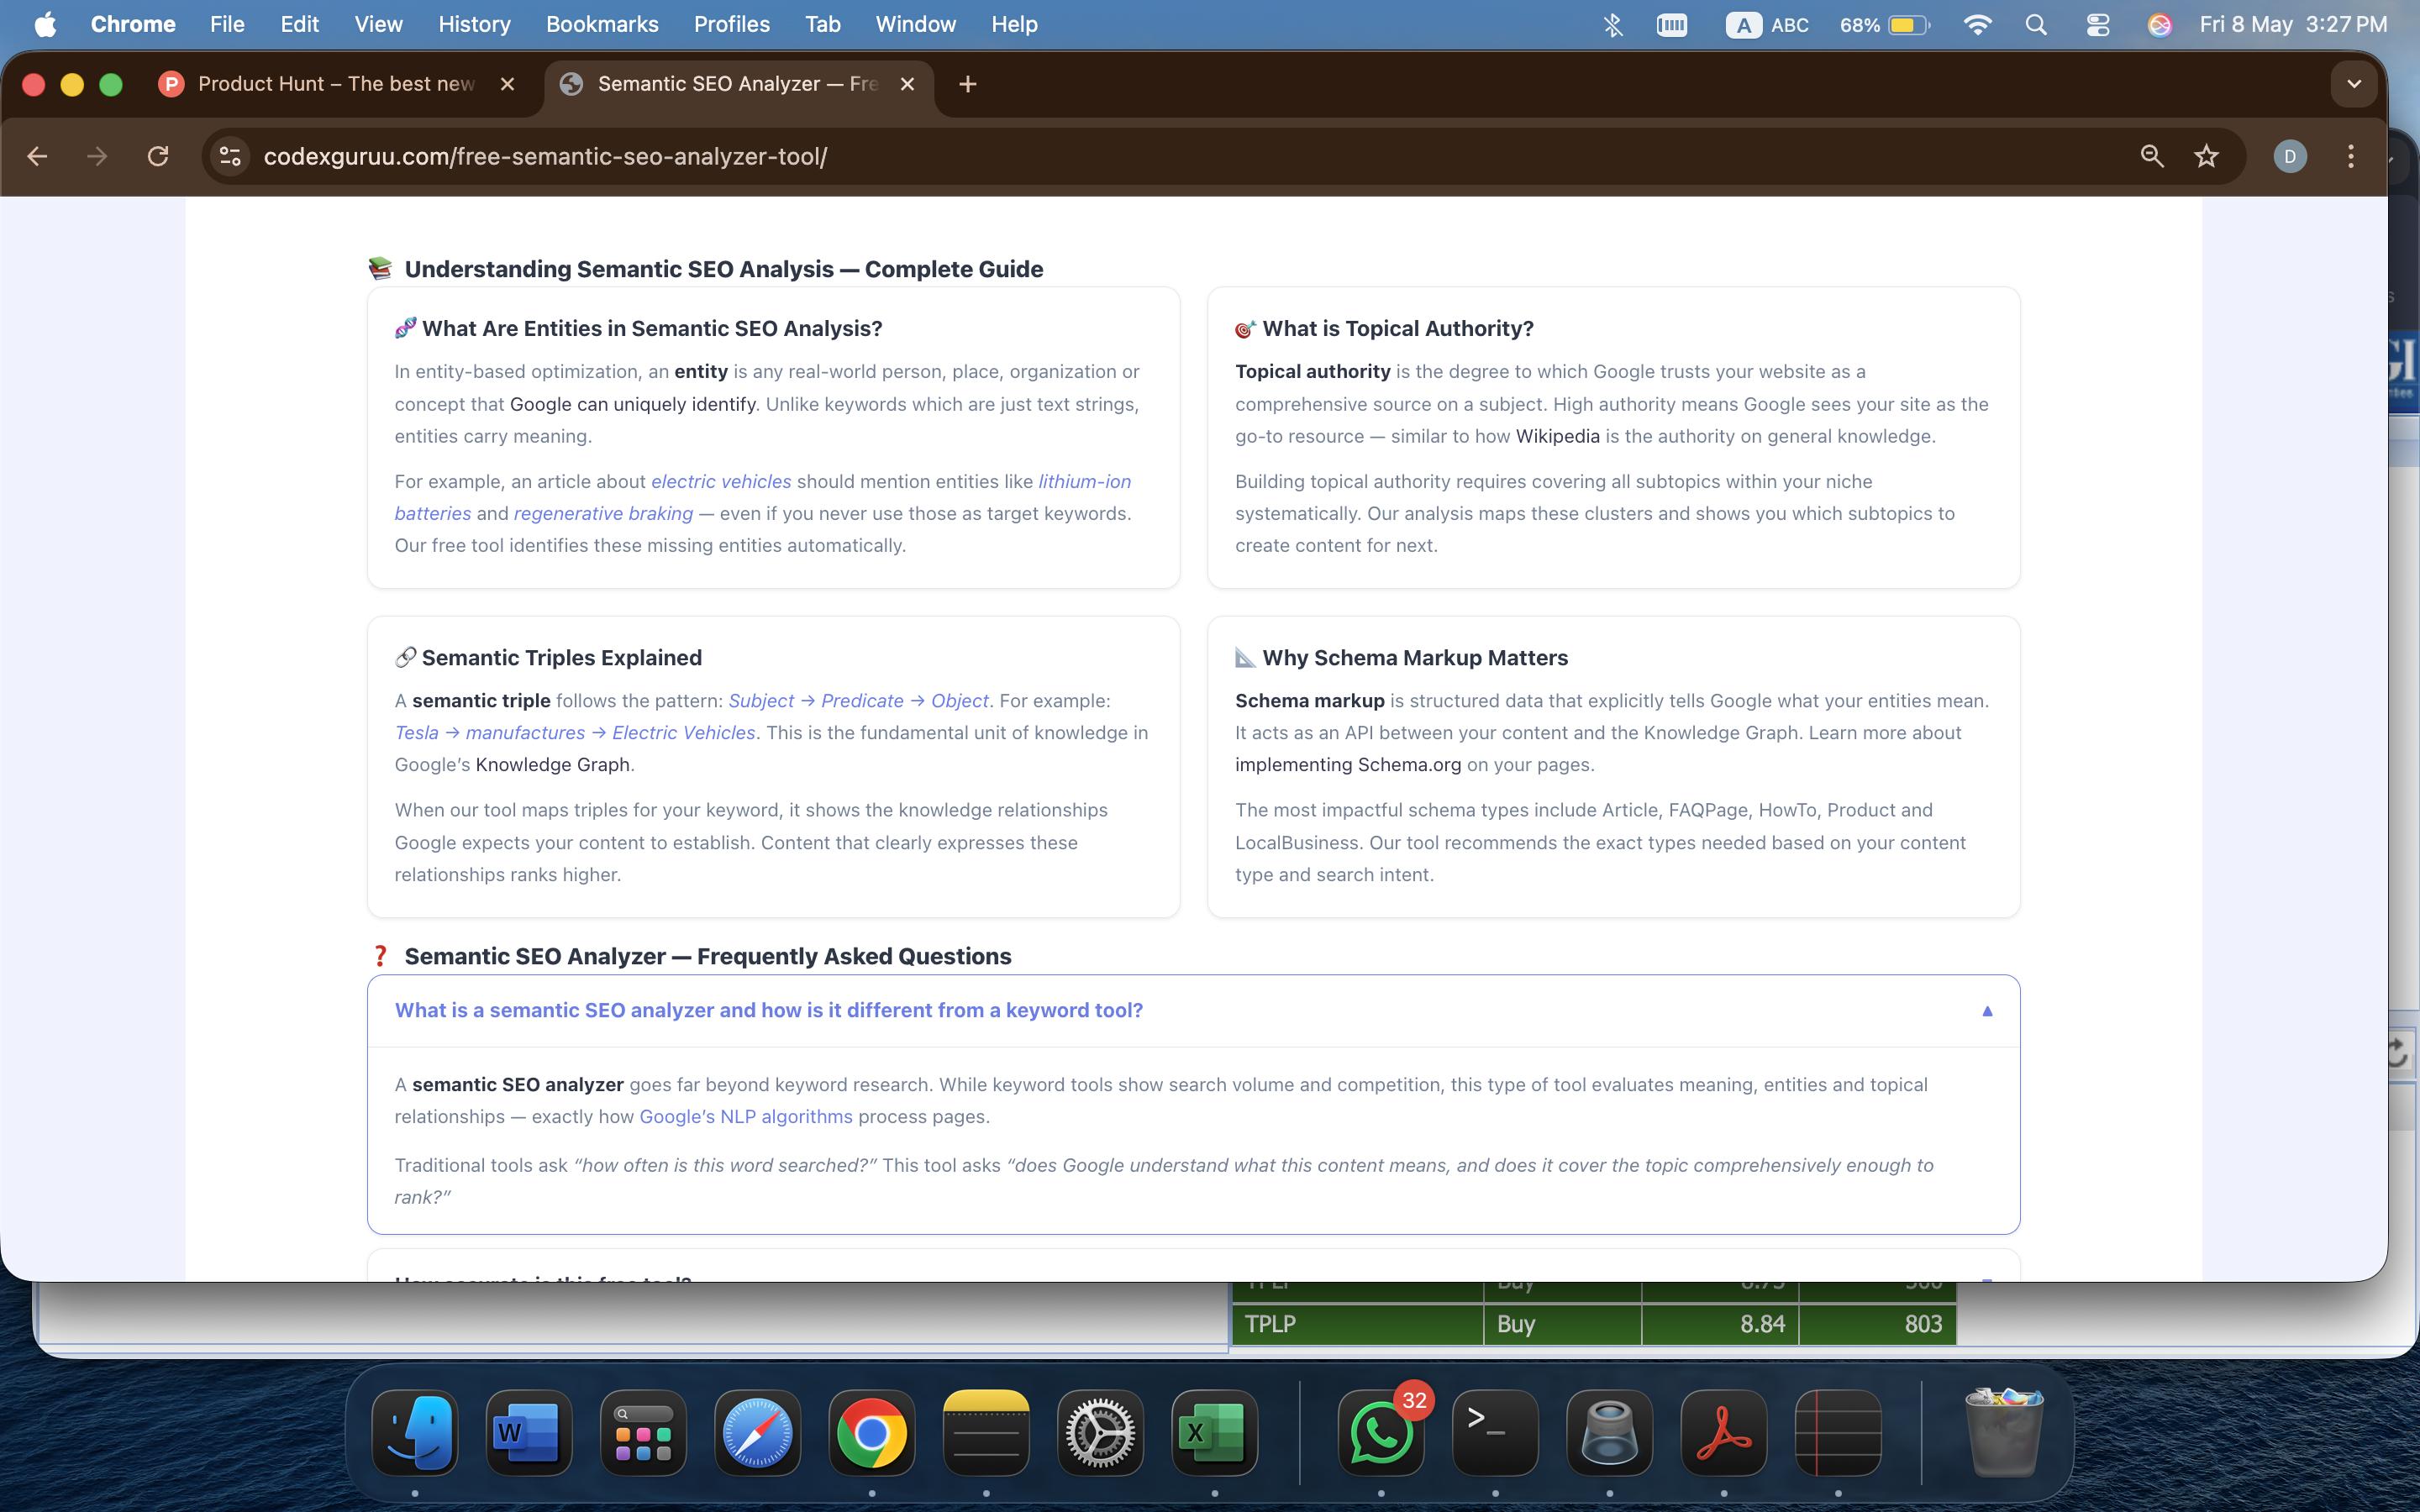Click the TPLP cell in background window

pos(1357,1324)
